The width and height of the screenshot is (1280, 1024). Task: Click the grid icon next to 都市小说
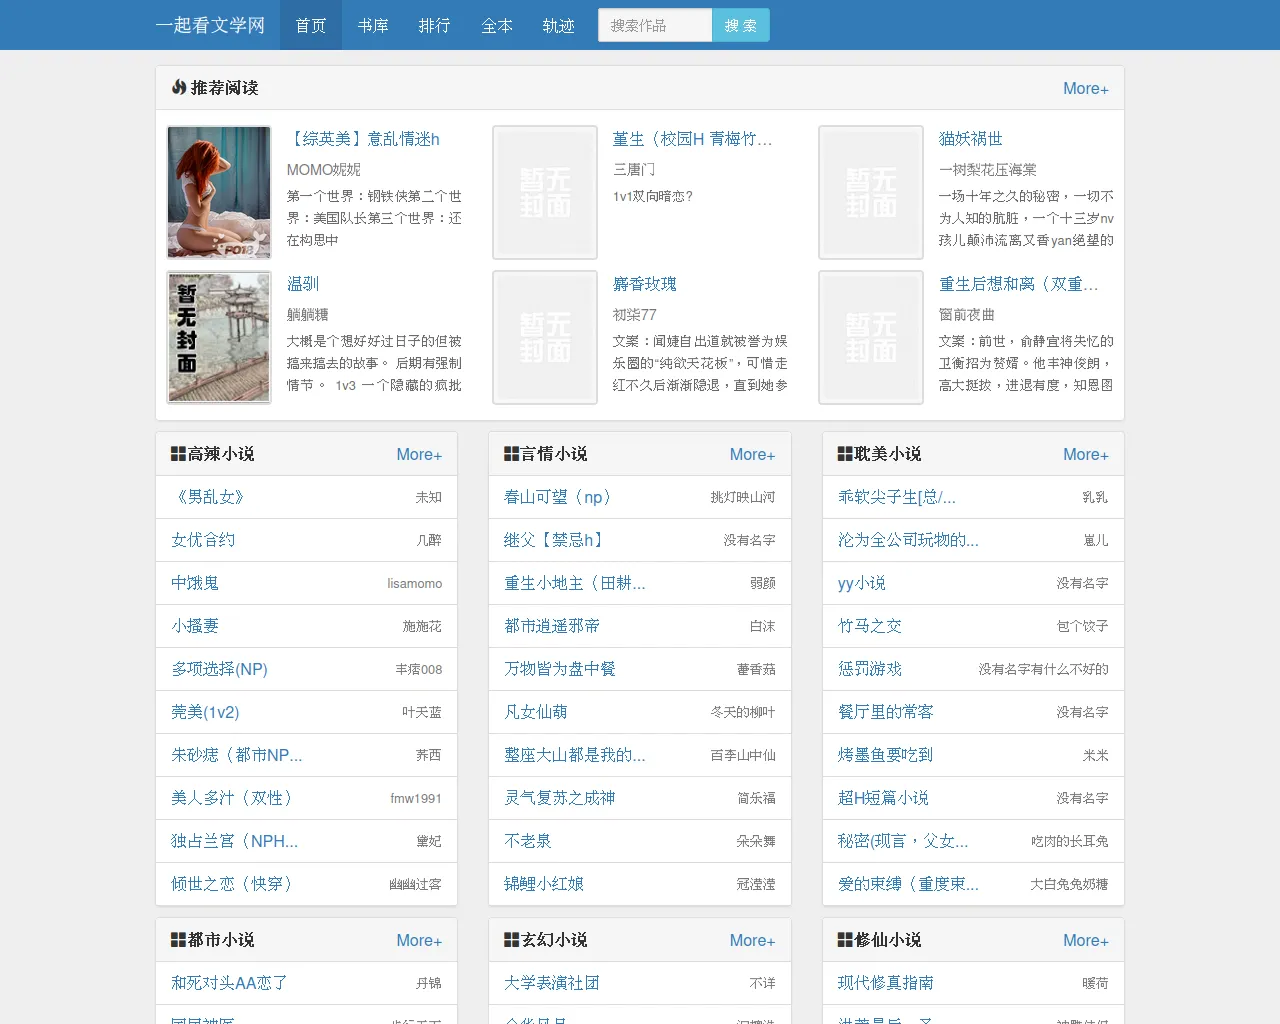pyautogui.click(x=176, y=939)
